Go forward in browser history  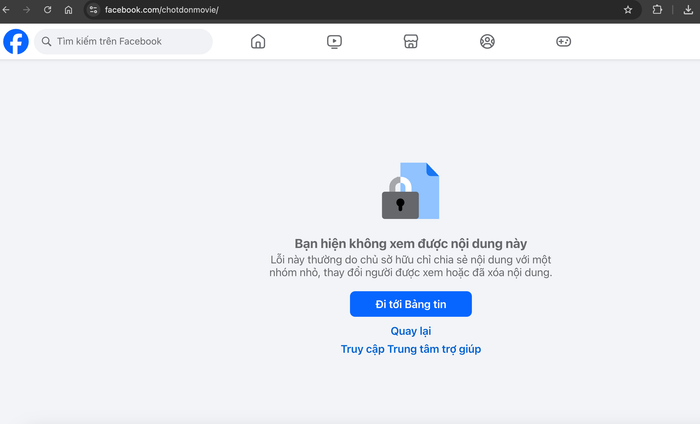(26, 10)
